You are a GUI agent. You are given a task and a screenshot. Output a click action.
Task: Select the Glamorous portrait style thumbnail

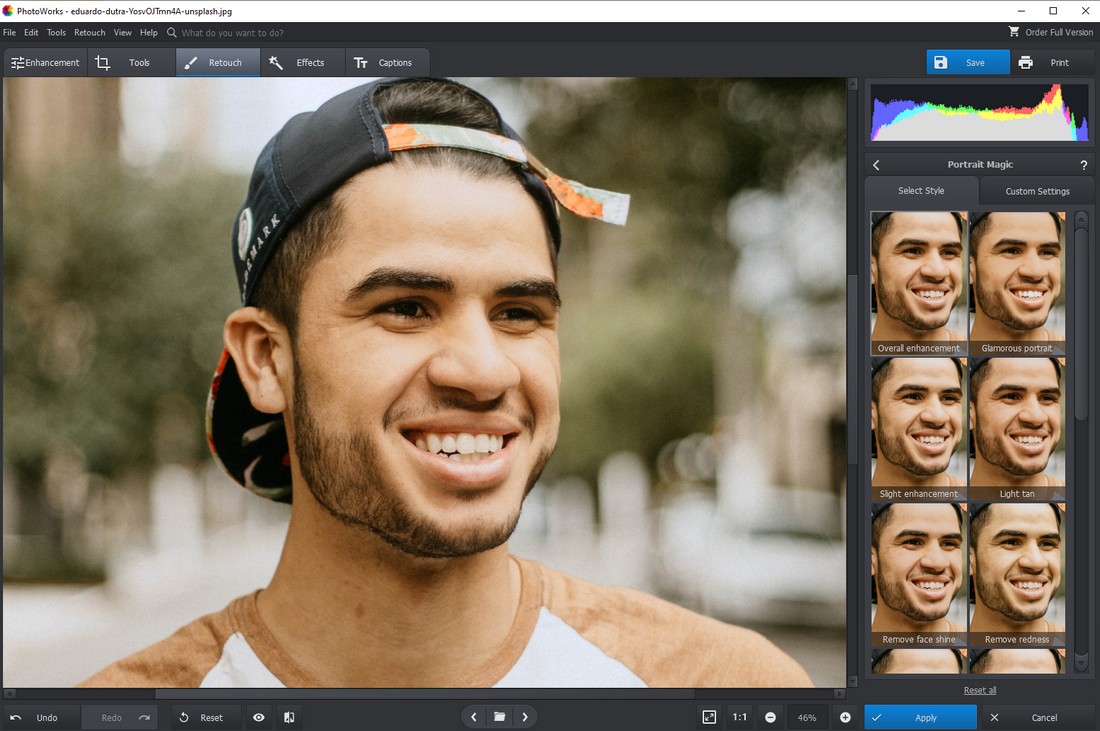1017,283
